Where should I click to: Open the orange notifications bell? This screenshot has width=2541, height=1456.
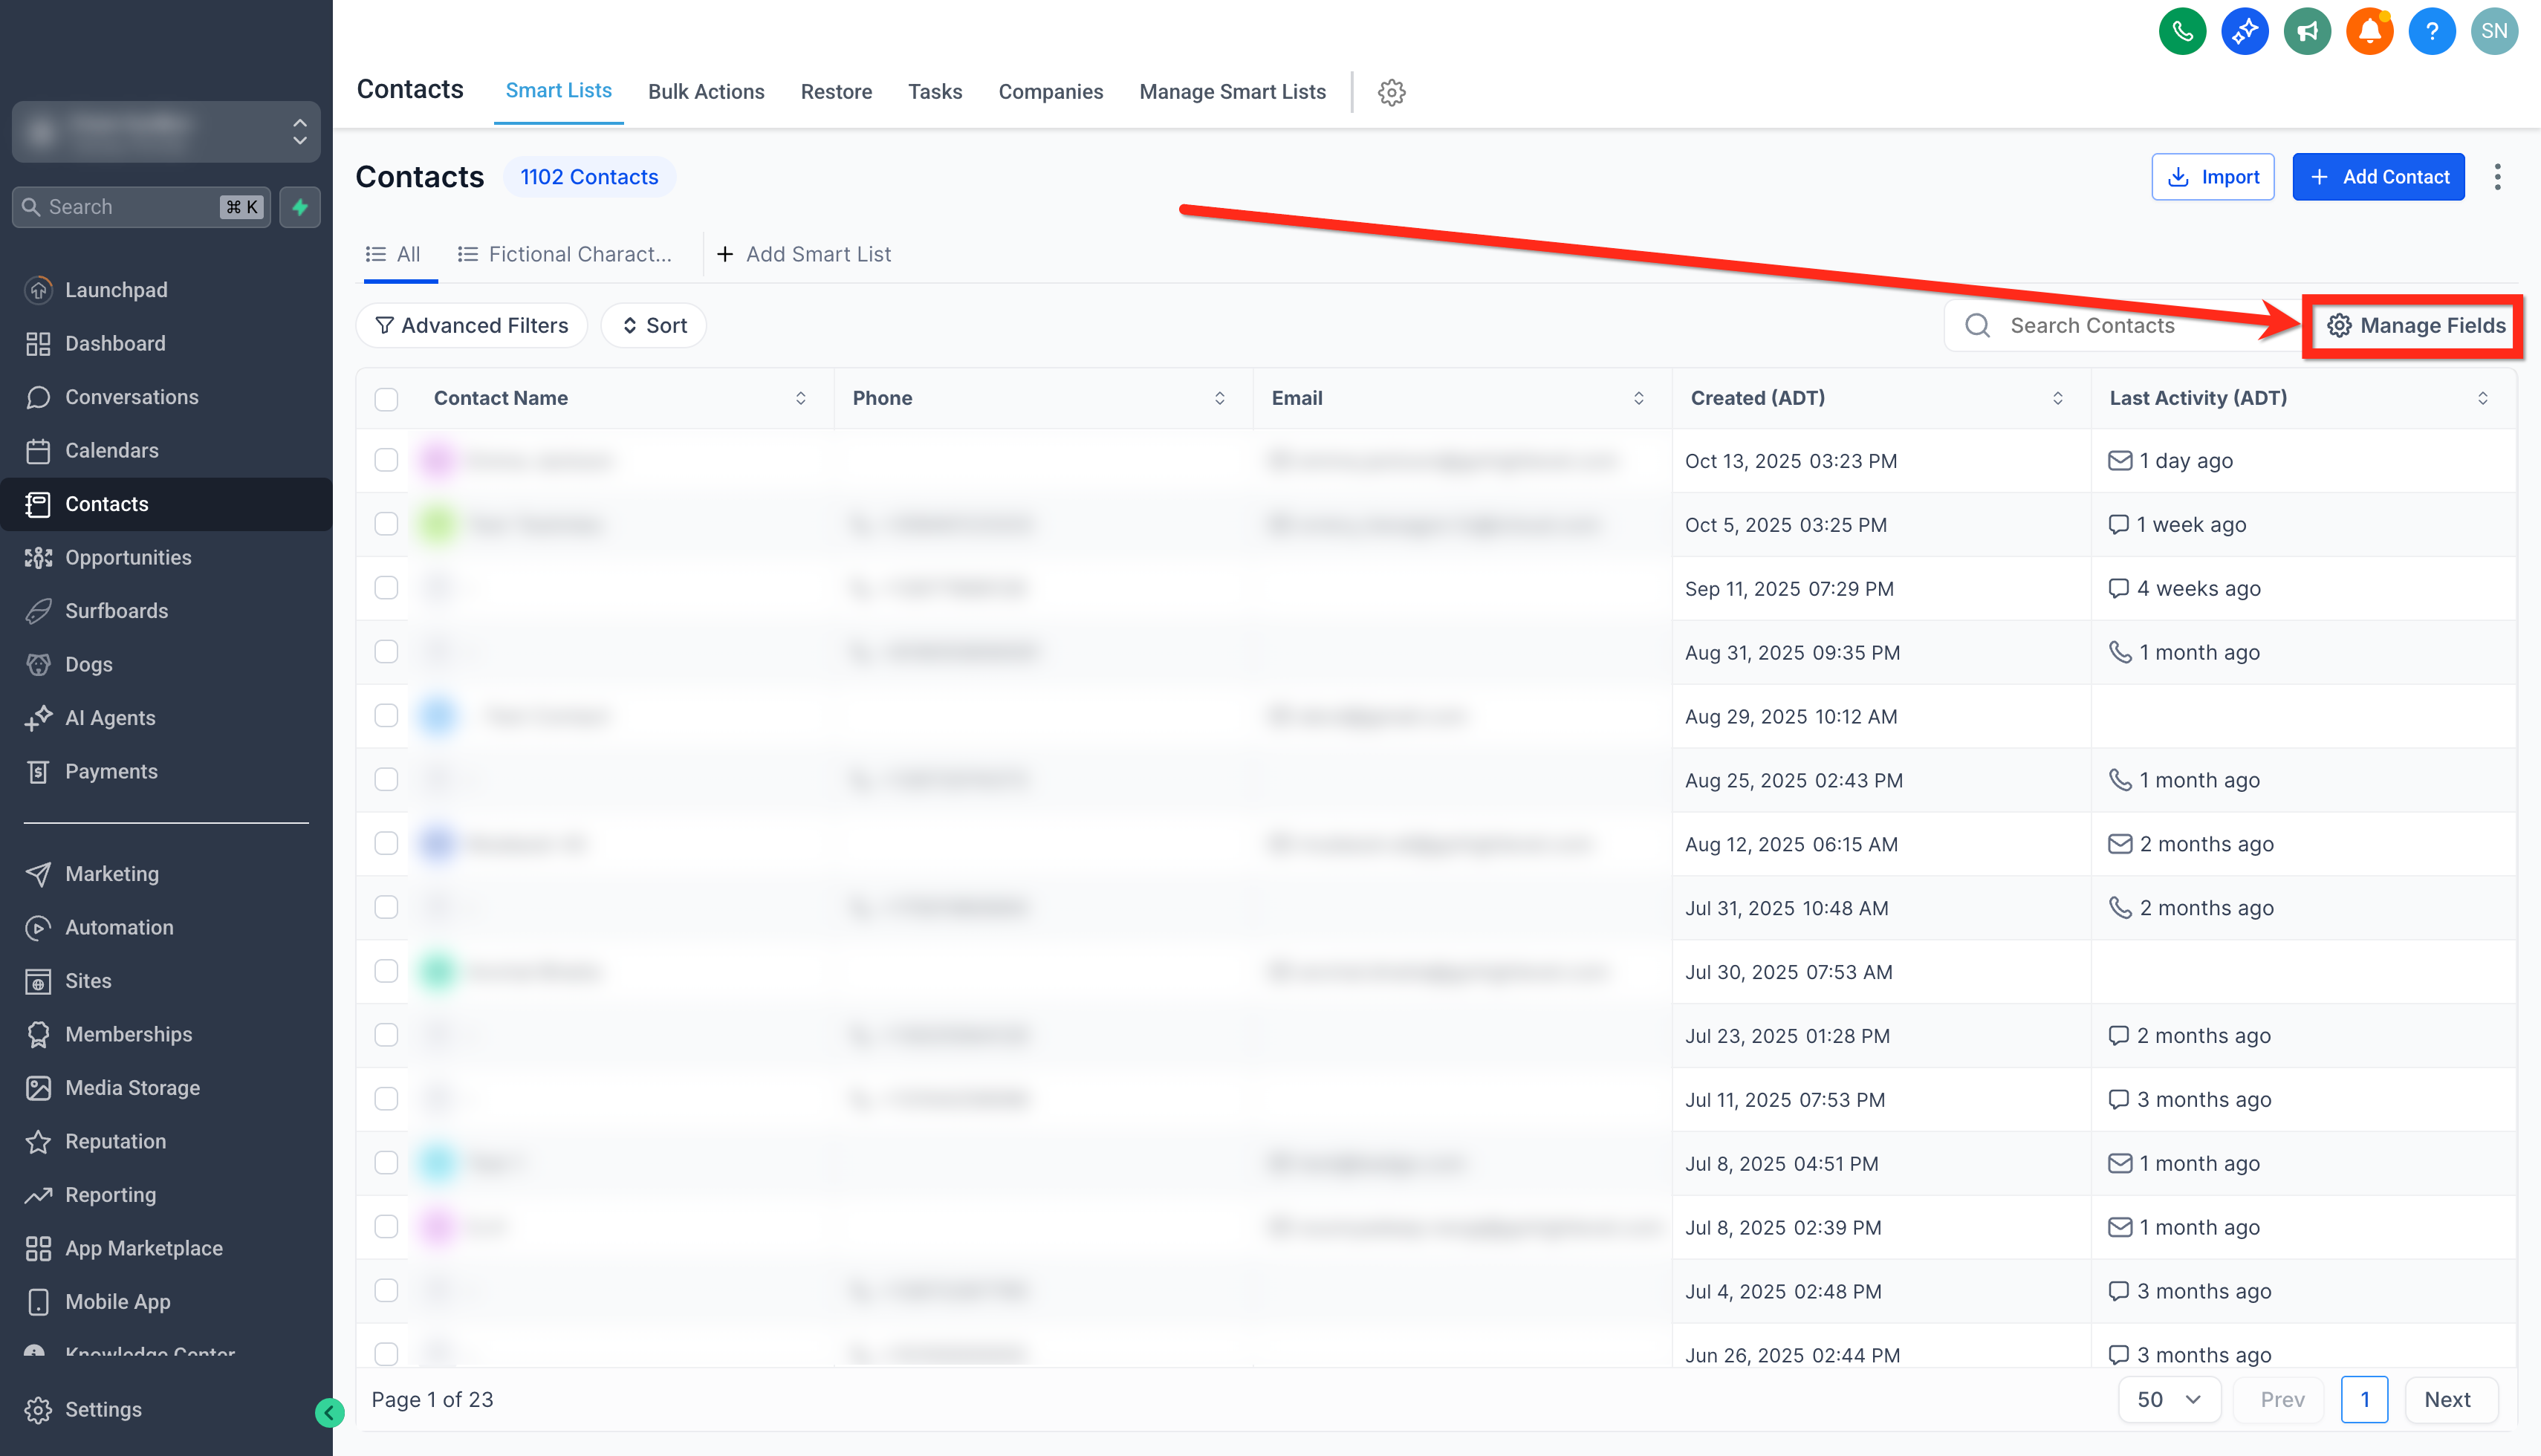tap(2369, 32)
